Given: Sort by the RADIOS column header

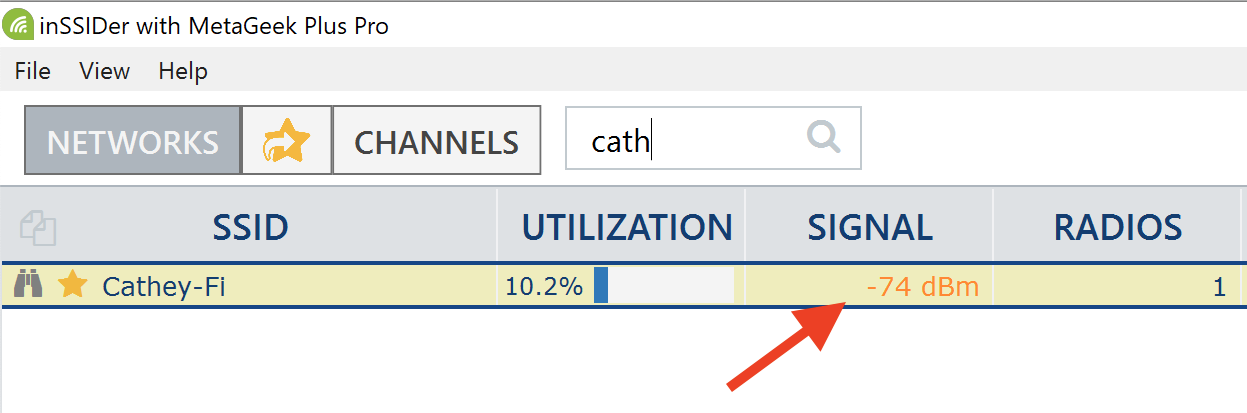Looking at the screenshot, I should click(1118, 228).
